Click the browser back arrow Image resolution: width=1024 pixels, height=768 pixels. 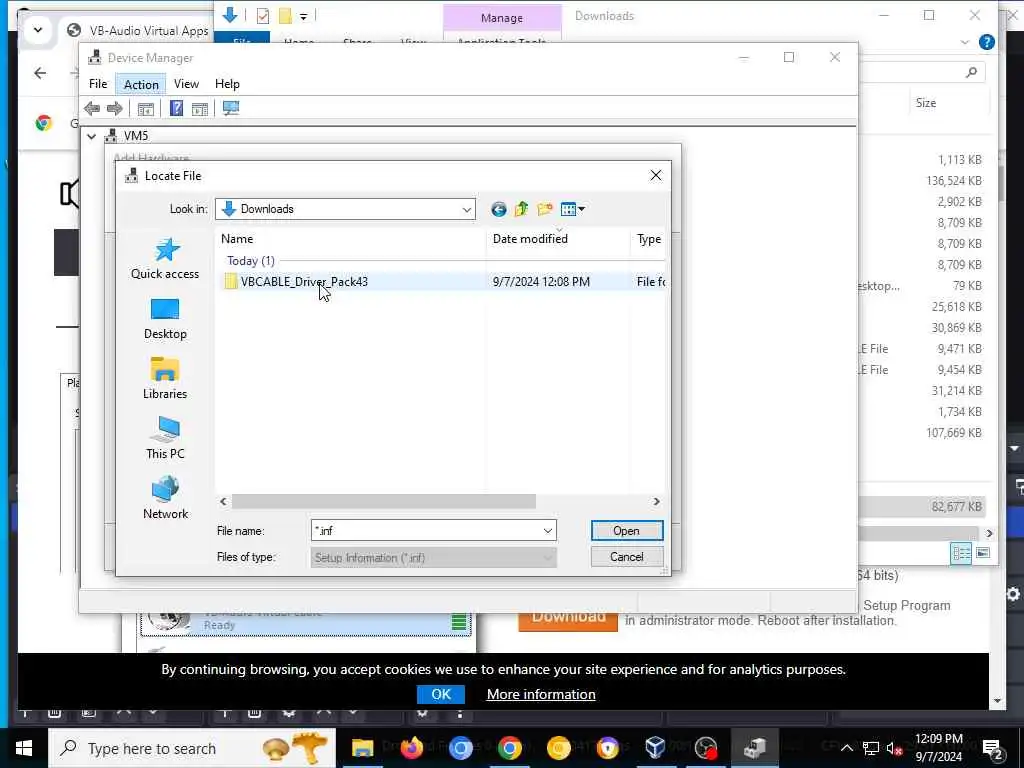click(40, 73)
